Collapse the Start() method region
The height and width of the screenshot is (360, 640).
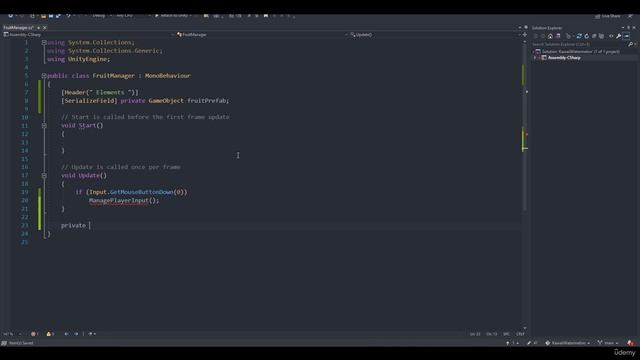coord(44,126)
